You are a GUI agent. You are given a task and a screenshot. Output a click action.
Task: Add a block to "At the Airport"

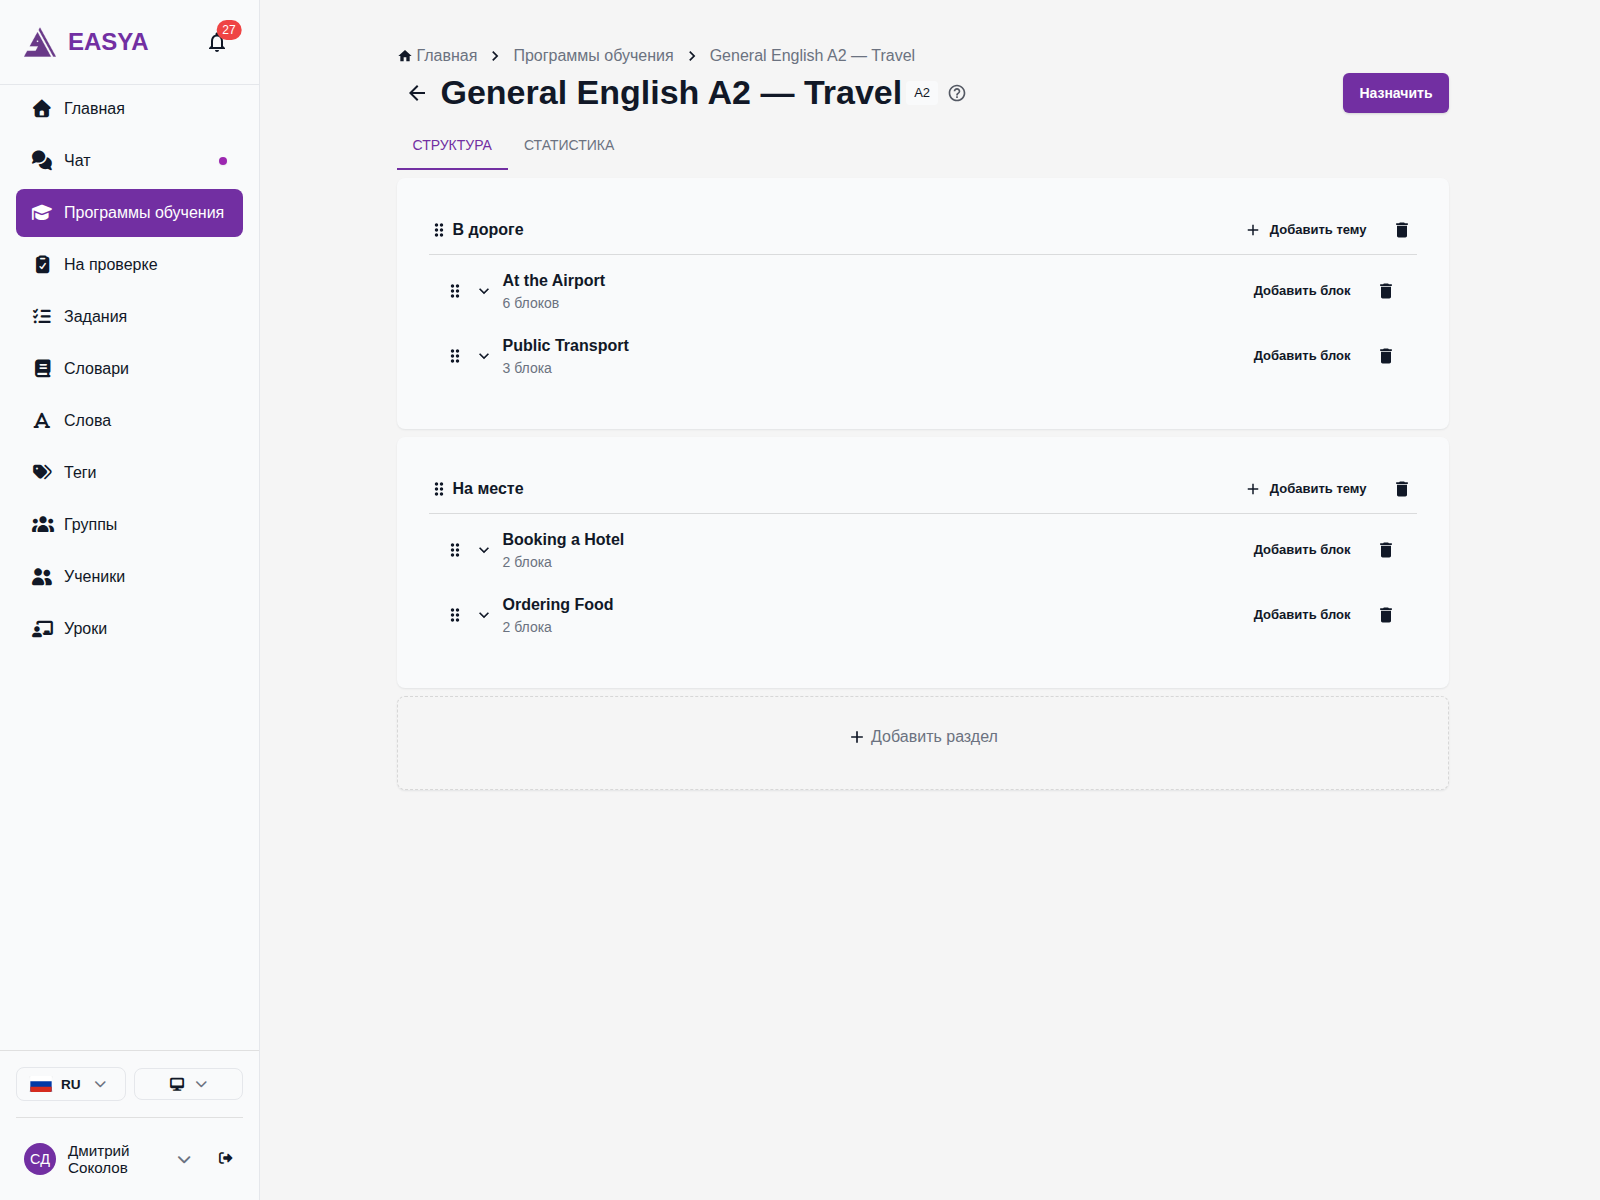coord(1302,291)
